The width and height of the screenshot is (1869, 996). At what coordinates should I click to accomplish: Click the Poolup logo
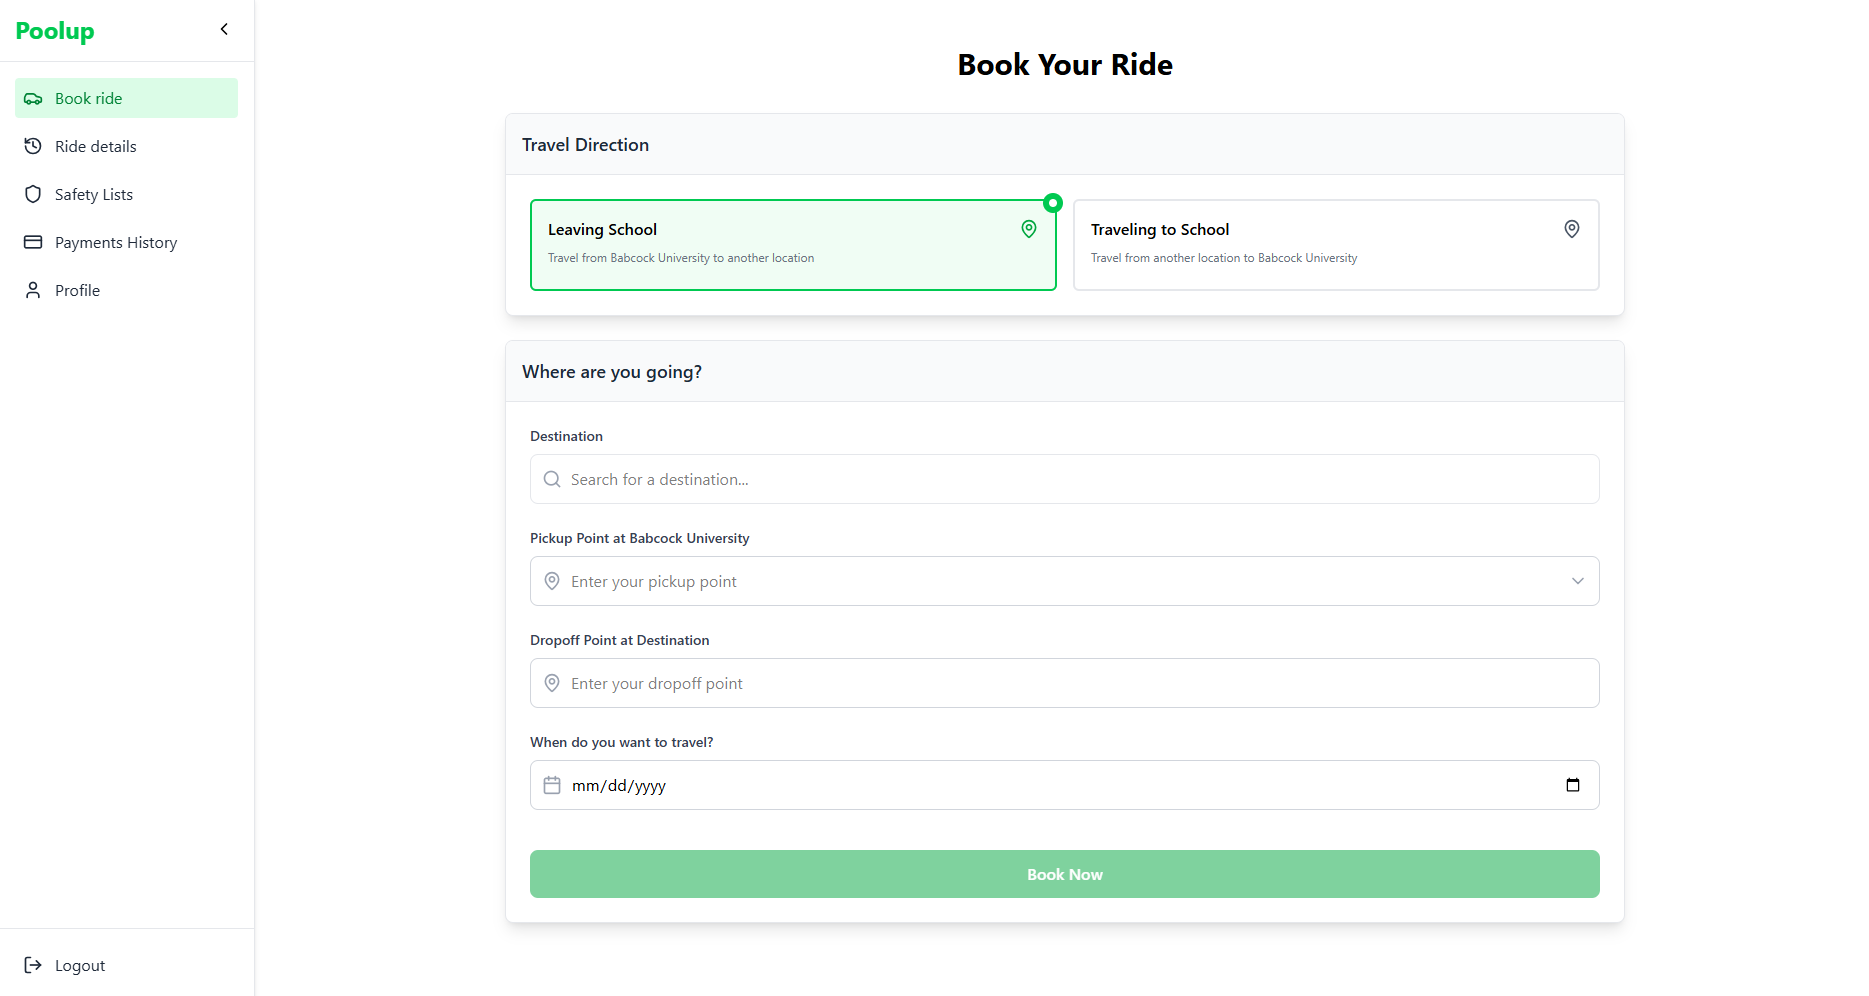[x=55, y=31]
